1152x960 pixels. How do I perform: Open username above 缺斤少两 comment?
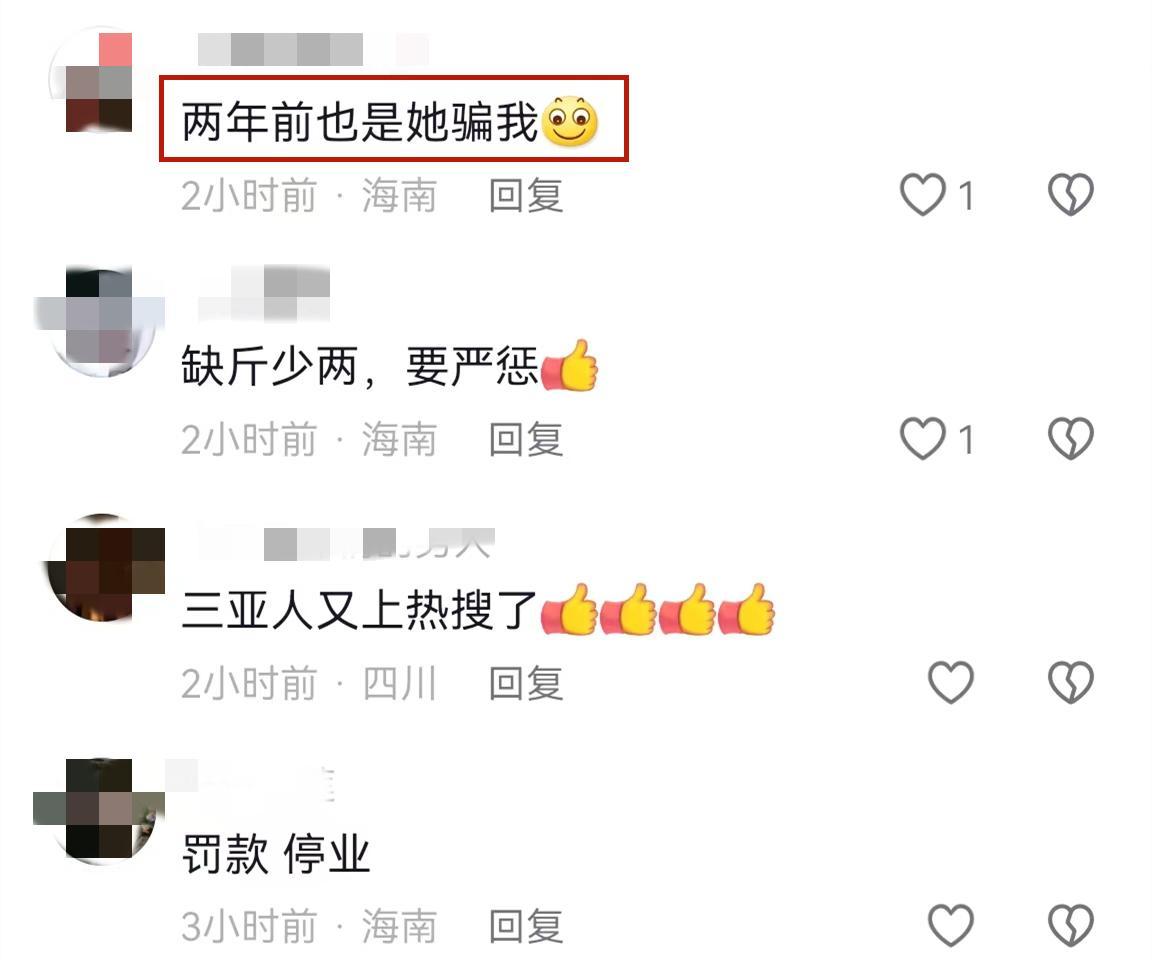pos(264,294)
